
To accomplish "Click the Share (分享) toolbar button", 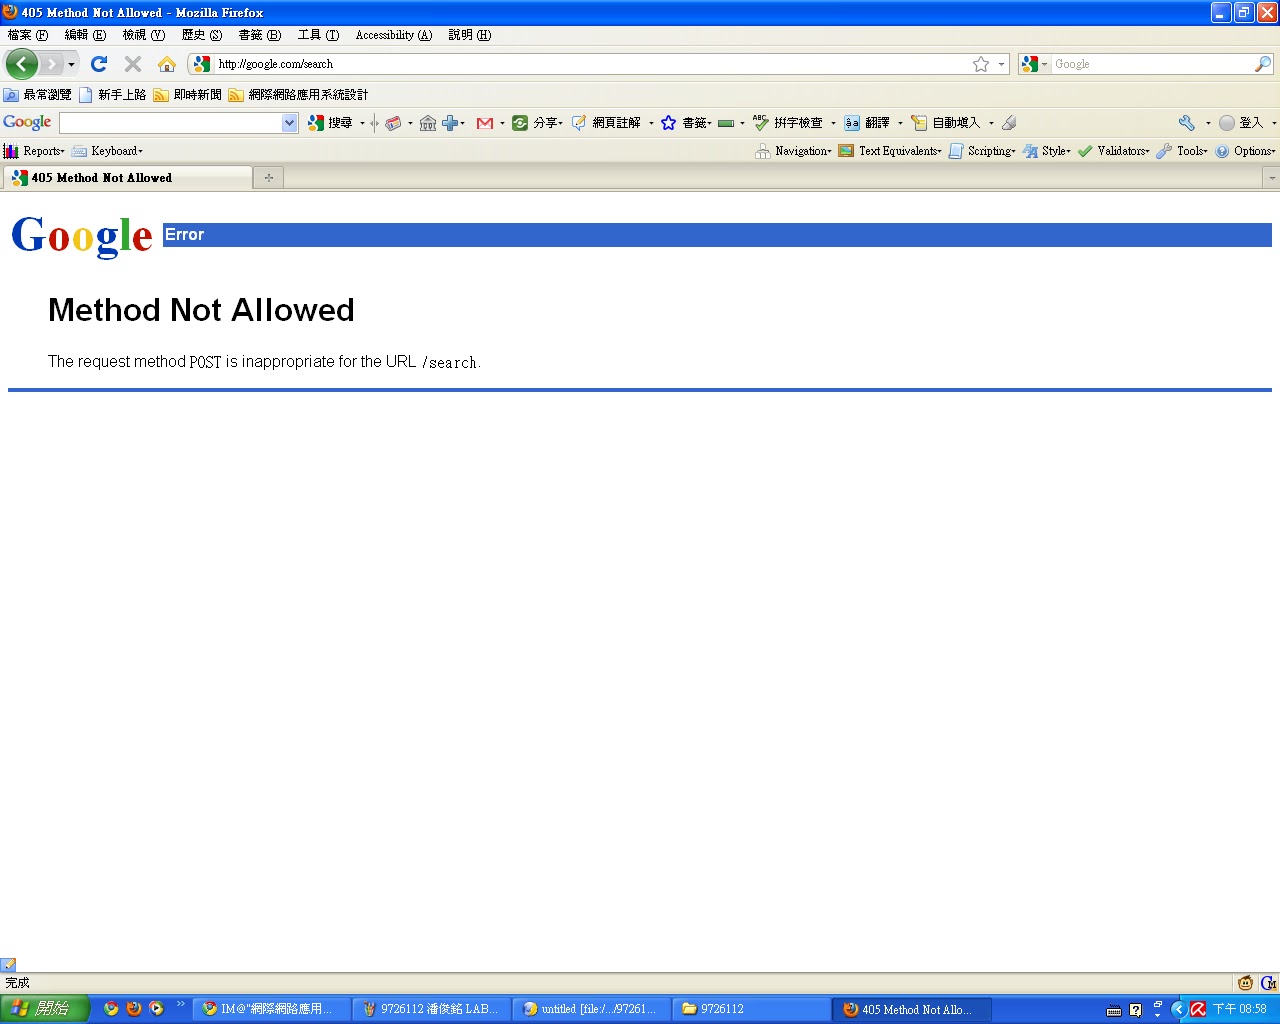I will tap(536, 123).
